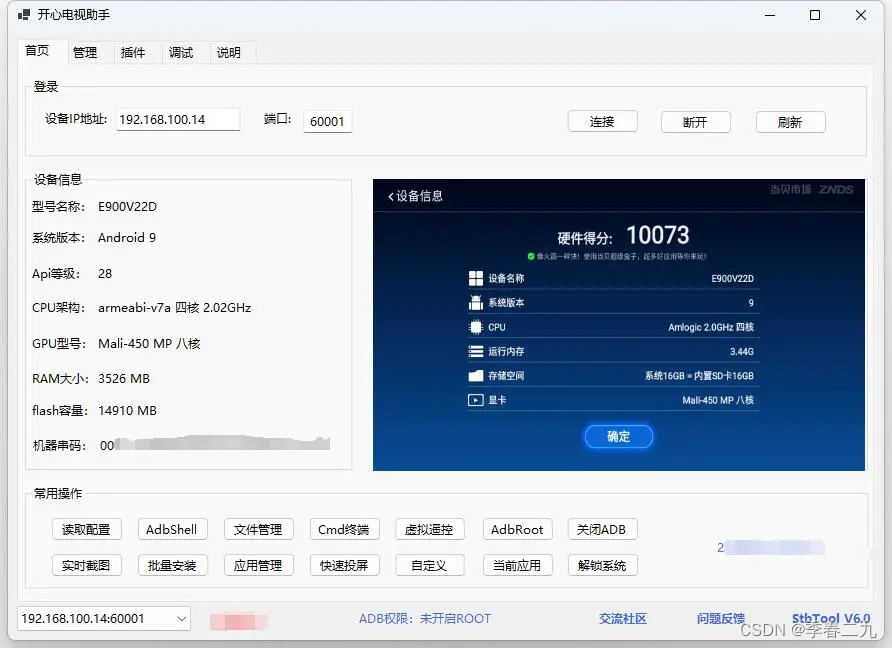The height and width of the screenshot is (648, 892).
Task: Click the 设备IP地址 input field
Action: point(178,118)
